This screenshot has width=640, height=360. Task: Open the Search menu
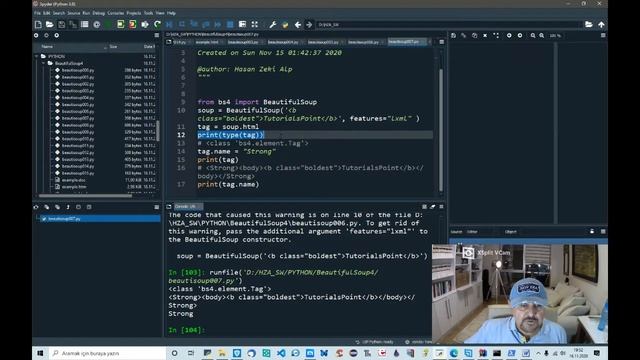(x=59, y=13)
